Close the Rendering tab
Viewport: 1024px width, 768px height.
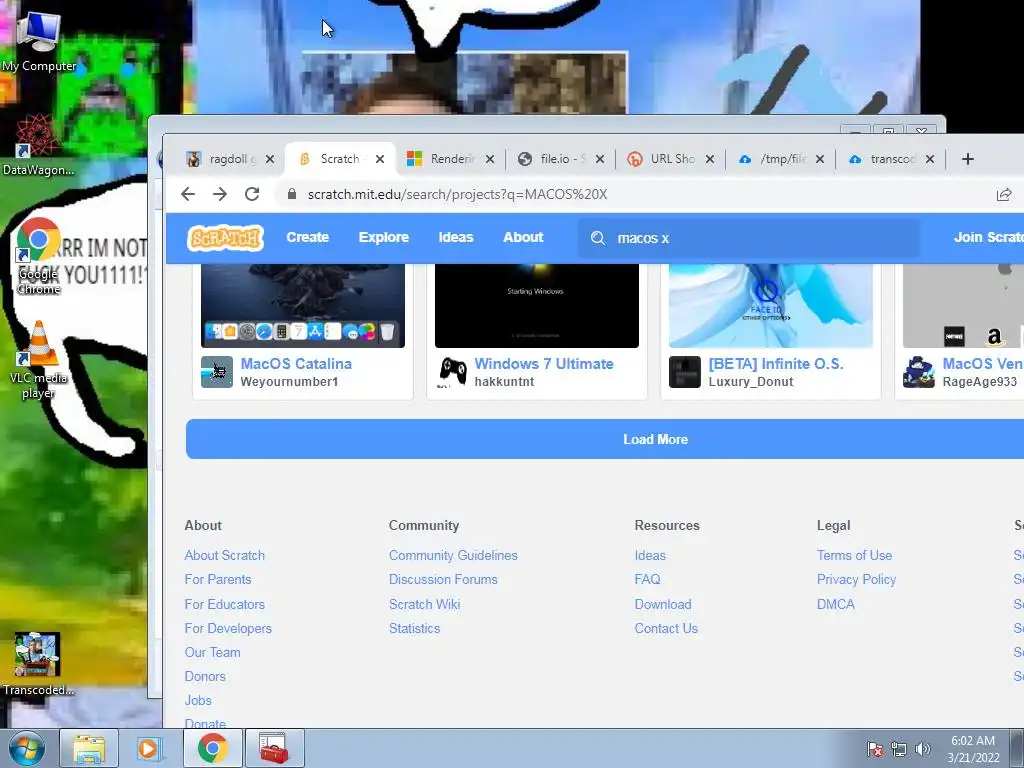coord(490,159)
